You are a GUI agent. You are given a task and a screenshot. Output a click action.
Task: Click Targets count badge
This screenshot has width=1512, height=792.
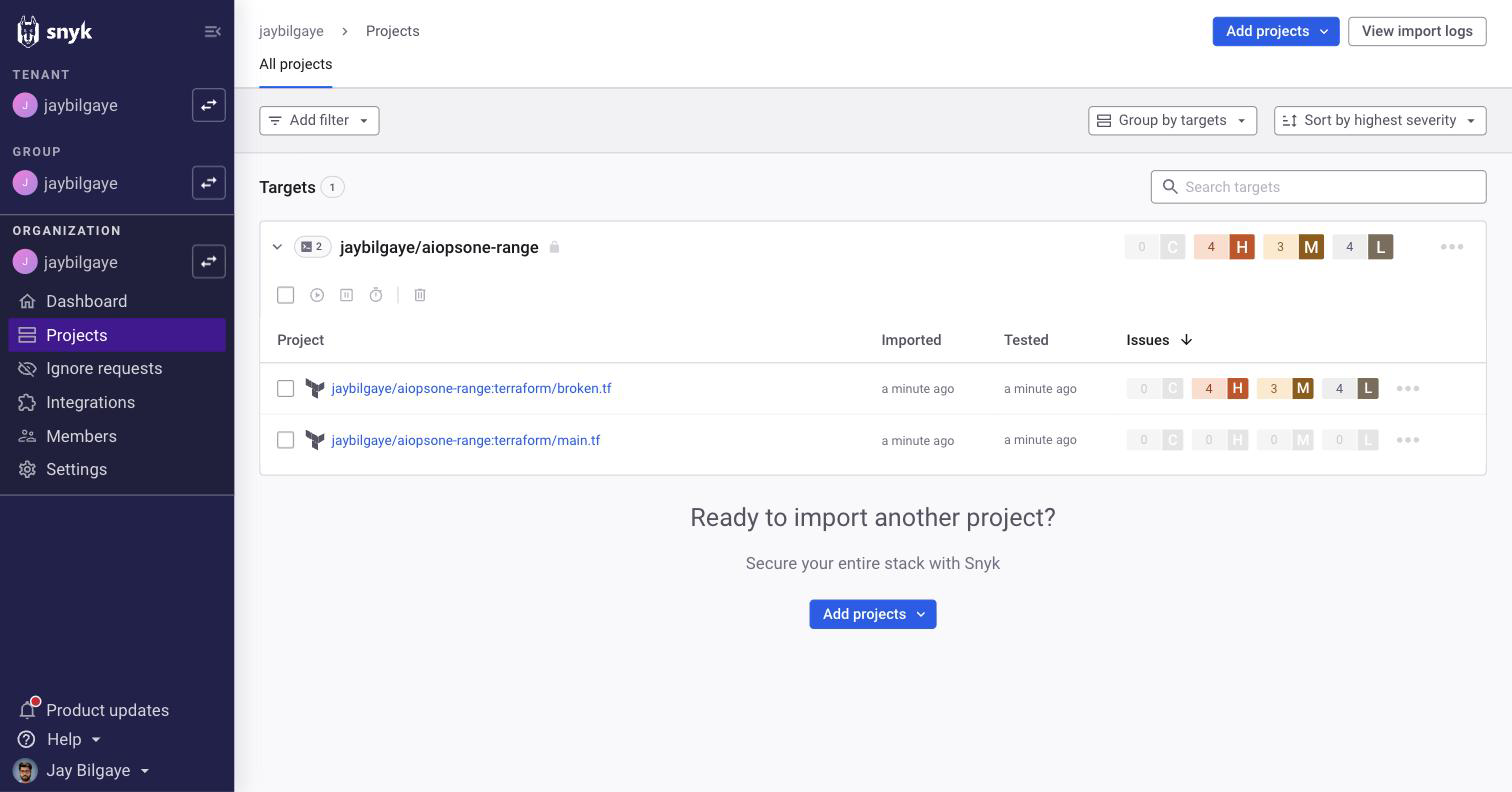coord(332,187)
